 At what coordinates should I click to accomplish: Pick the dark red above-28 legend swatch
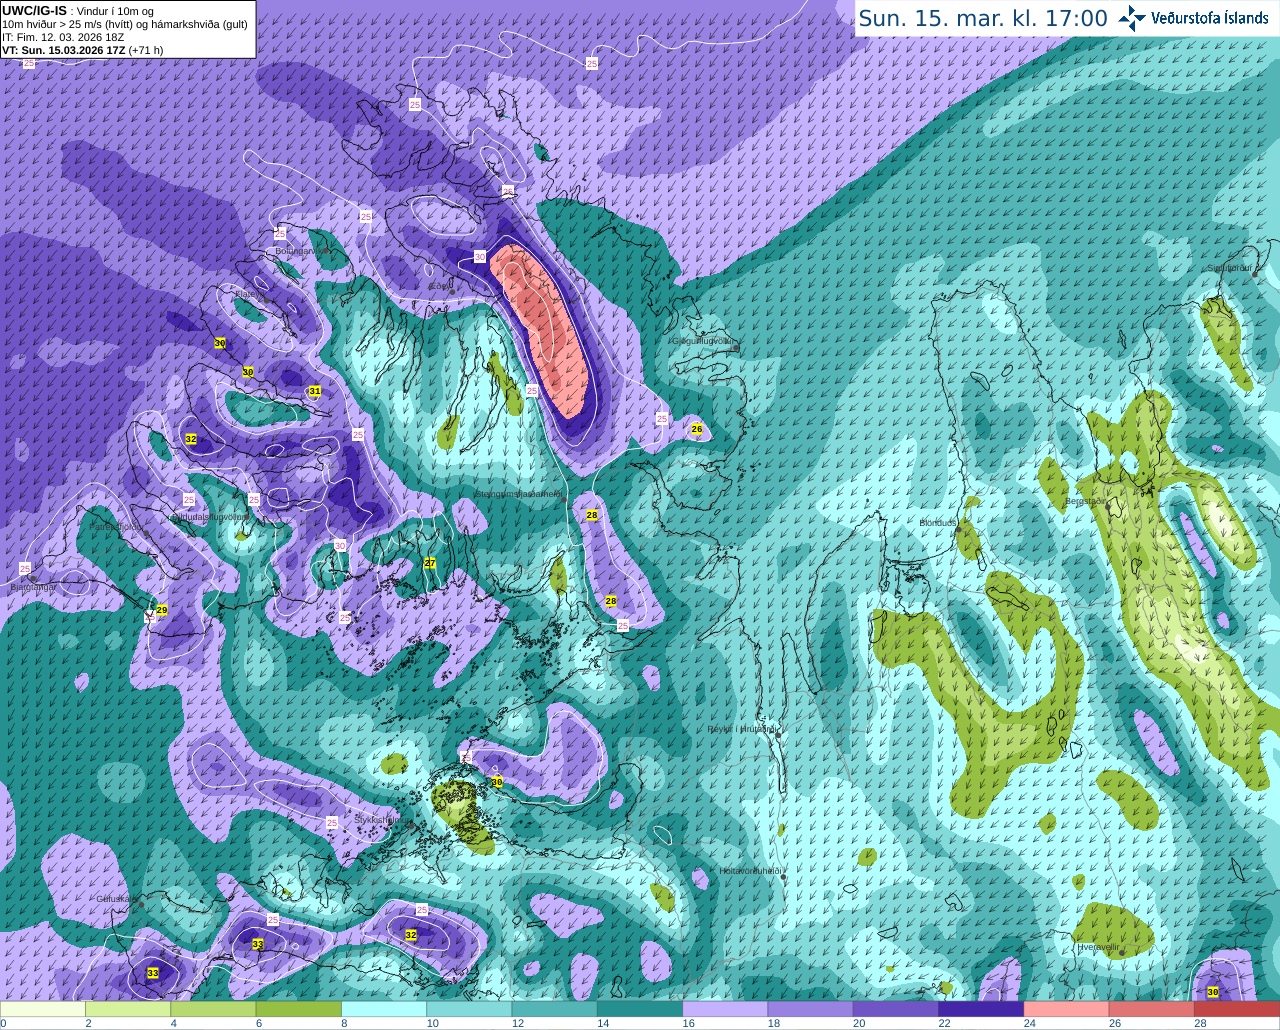pyautogui.click(x=1237, y=1009)
